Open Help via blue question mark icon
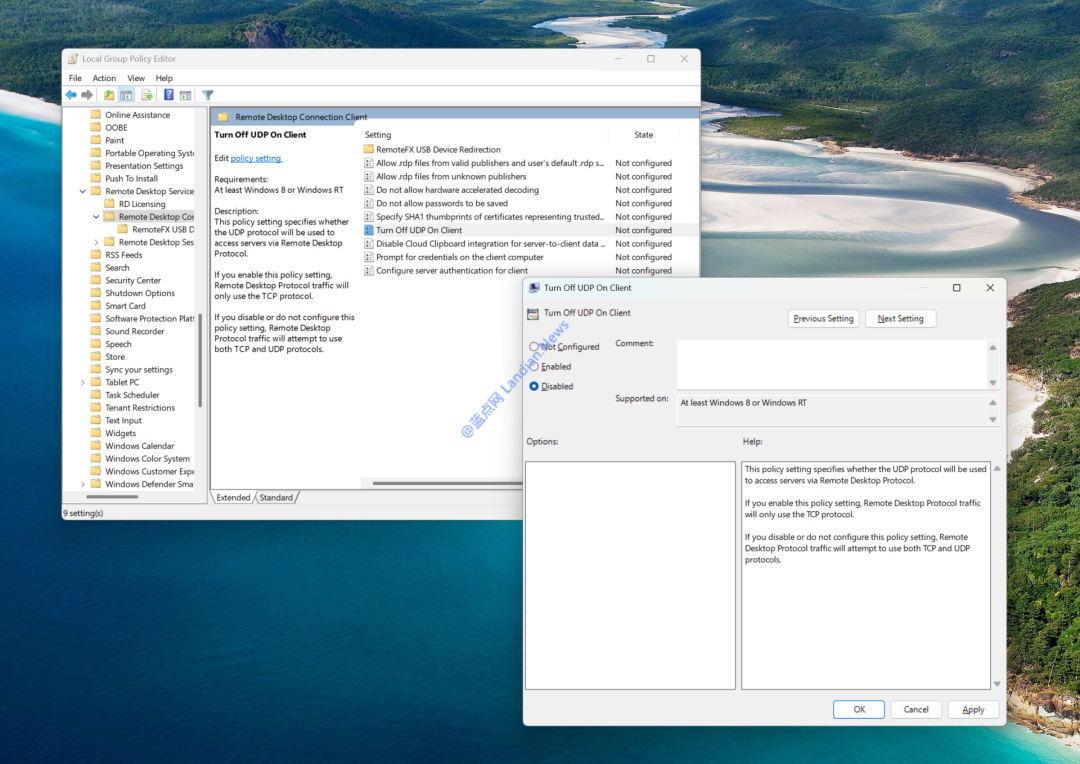This screenshot has height=764, width=1080. coord(169,95)
